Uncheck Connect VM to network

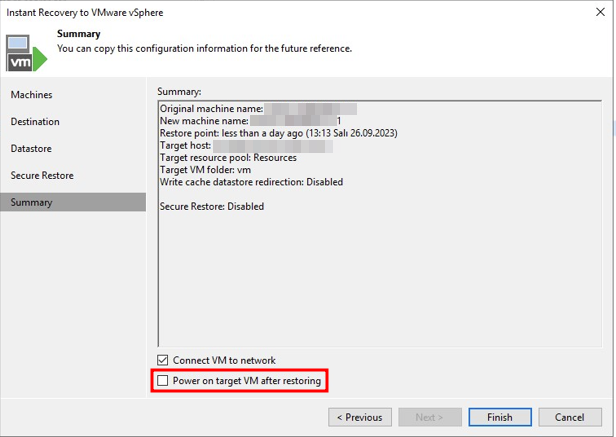163,360
